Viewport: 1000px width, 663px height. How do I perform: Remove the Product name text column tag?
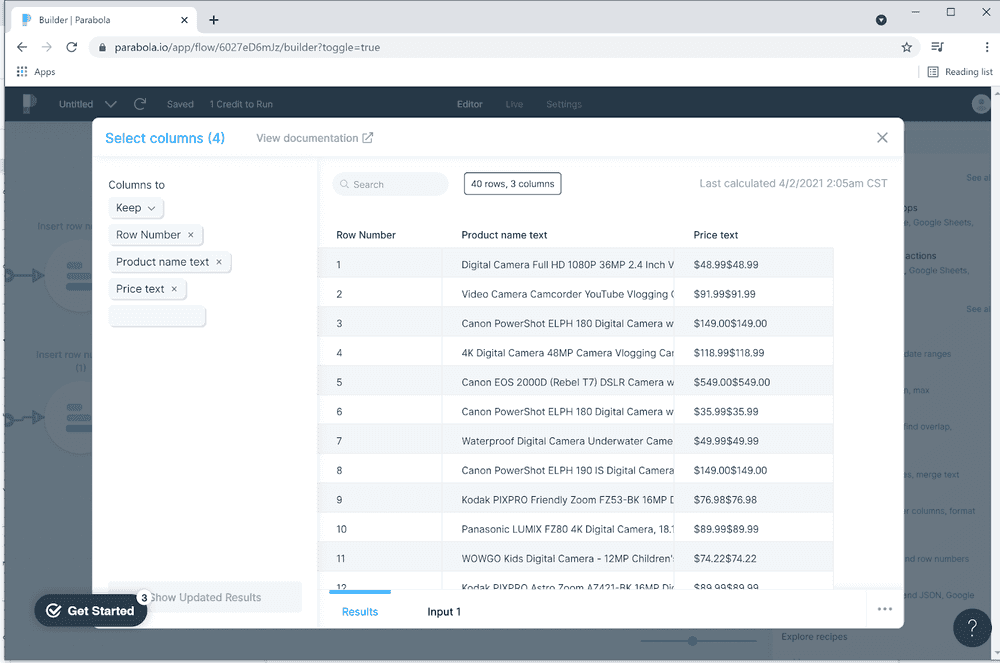[219, 262]
